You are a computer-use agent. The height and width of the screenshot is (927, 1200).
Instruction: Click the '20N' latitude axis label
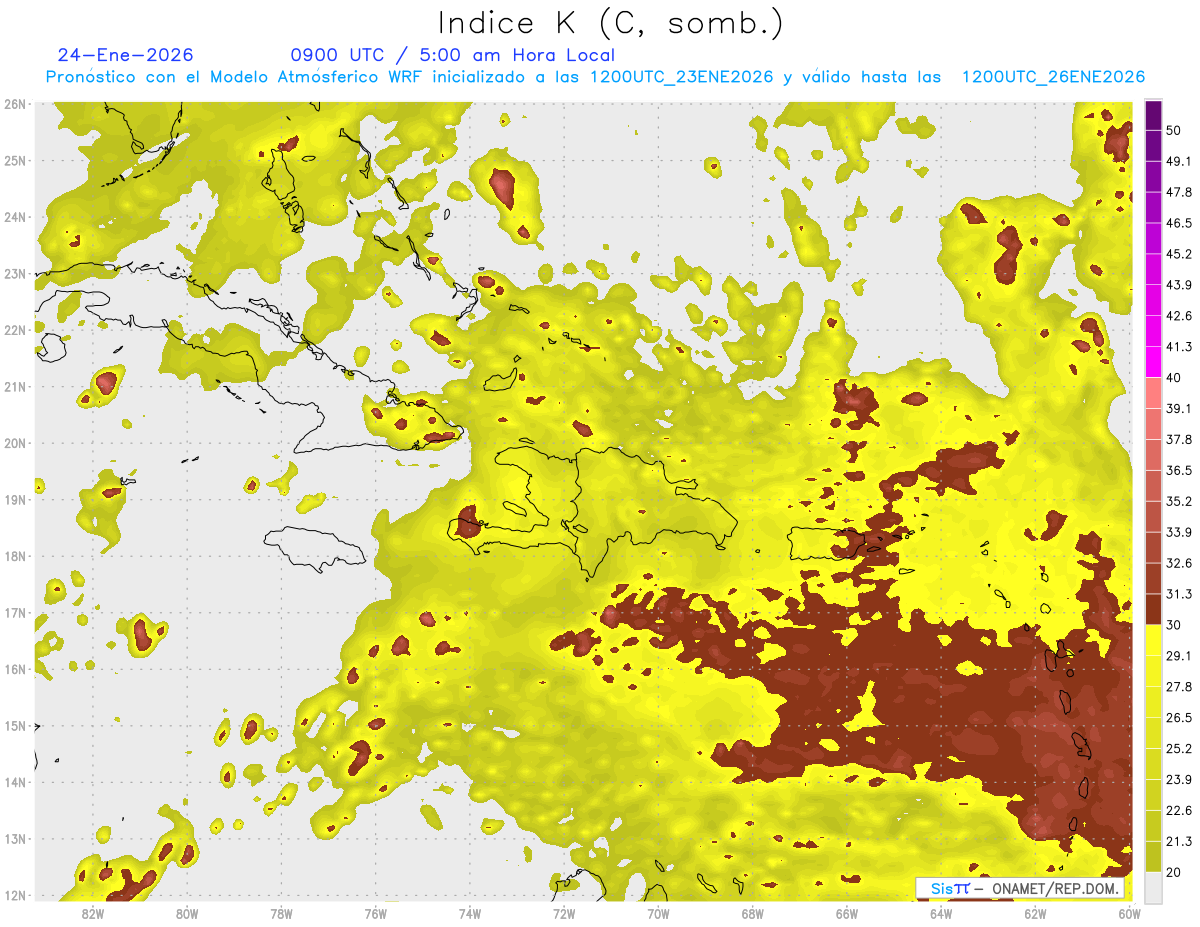[15, 443]
